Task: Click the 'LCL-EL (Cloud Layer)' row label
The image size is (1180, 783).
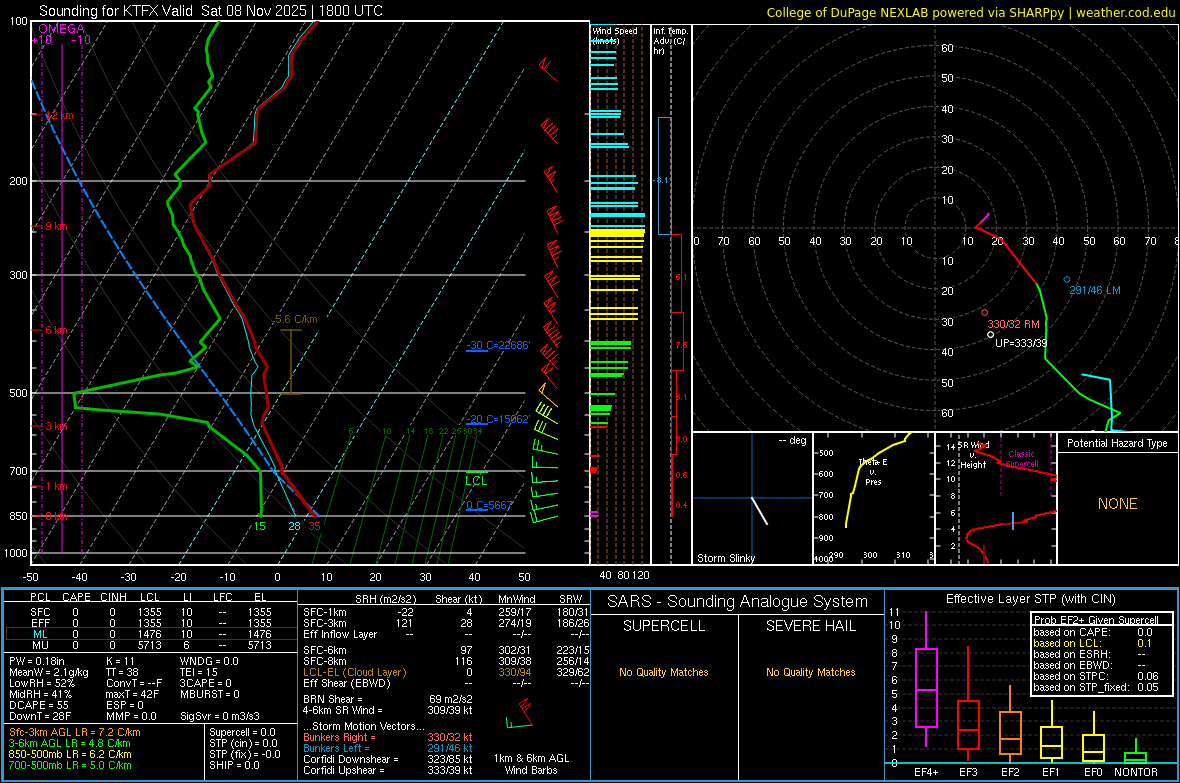Action: 354,672
